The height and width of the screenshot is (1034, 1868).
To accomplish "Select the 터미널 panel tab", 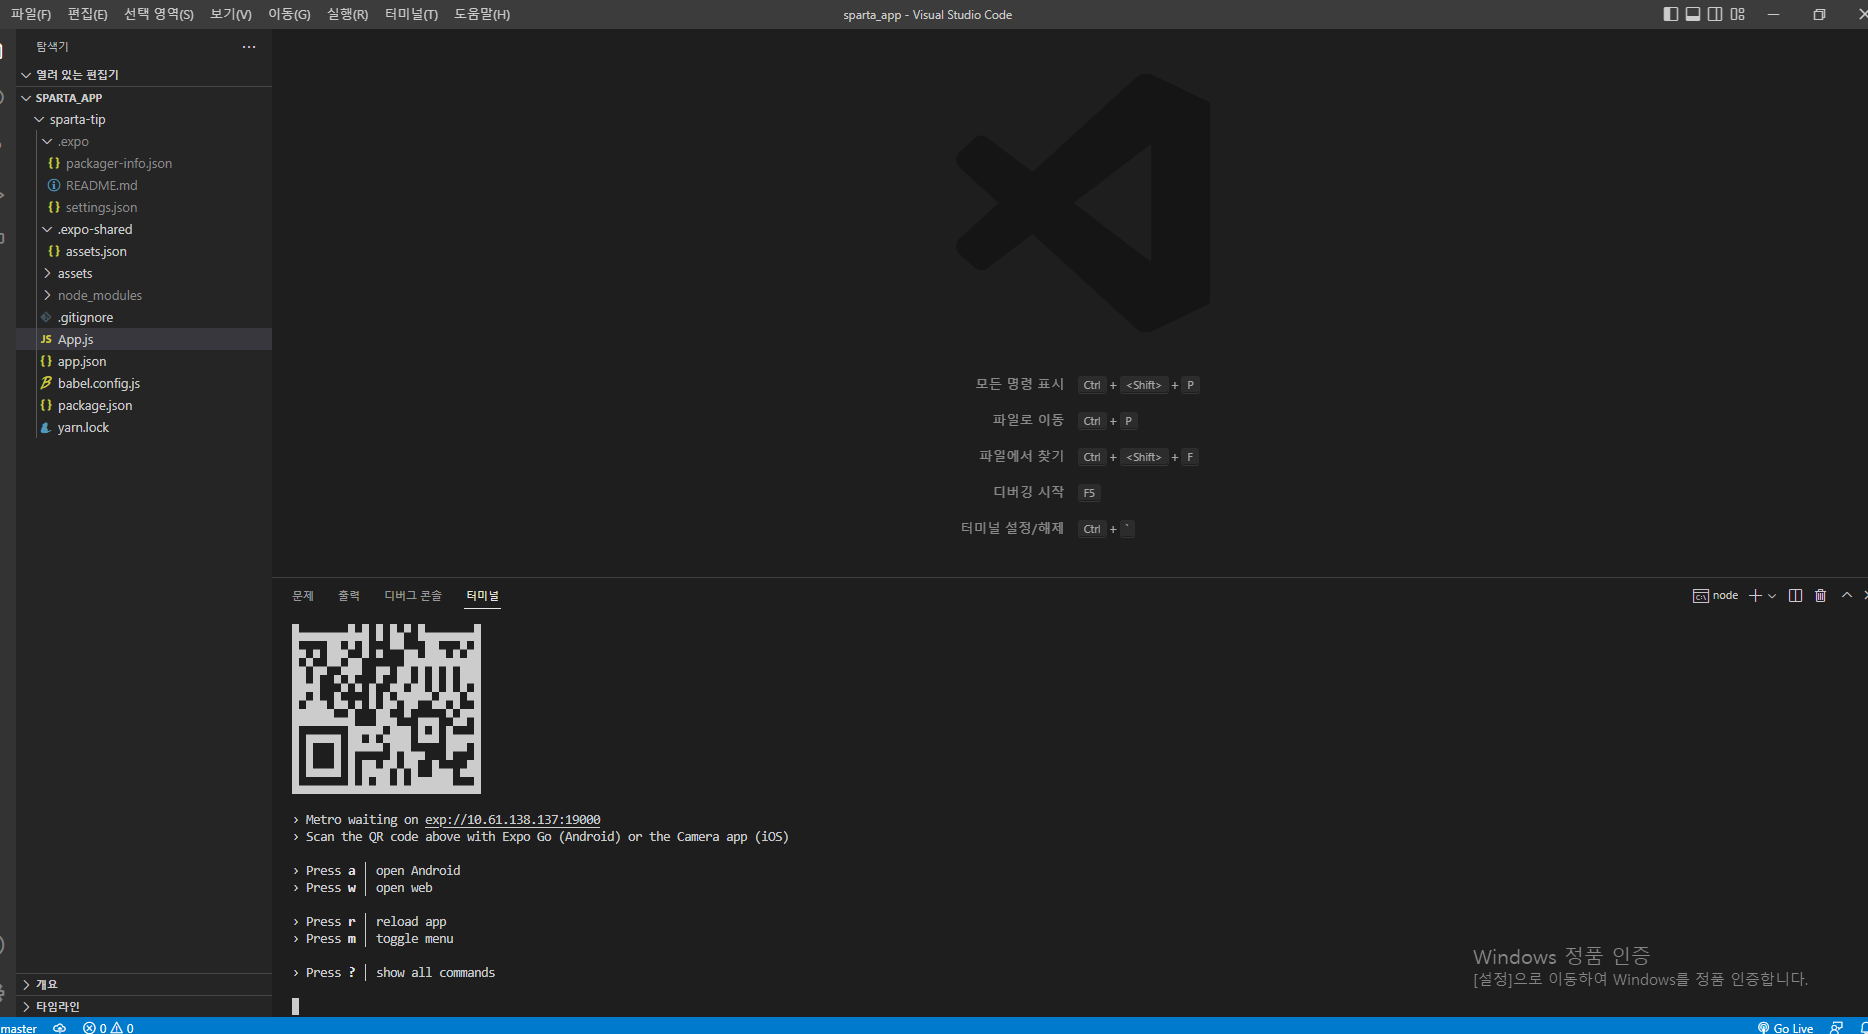I will [x=483, y=596].
